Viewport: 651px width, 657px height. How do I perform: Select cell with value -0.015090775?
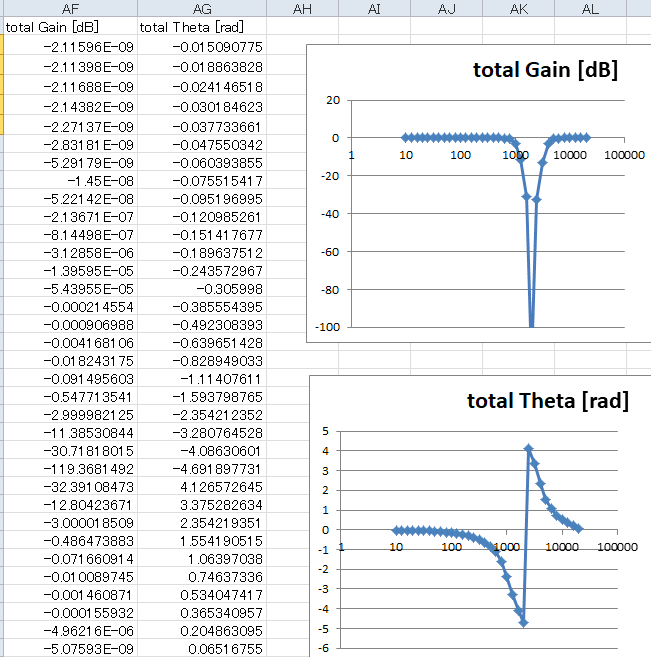pyautogui.click(x=202, y=47)
